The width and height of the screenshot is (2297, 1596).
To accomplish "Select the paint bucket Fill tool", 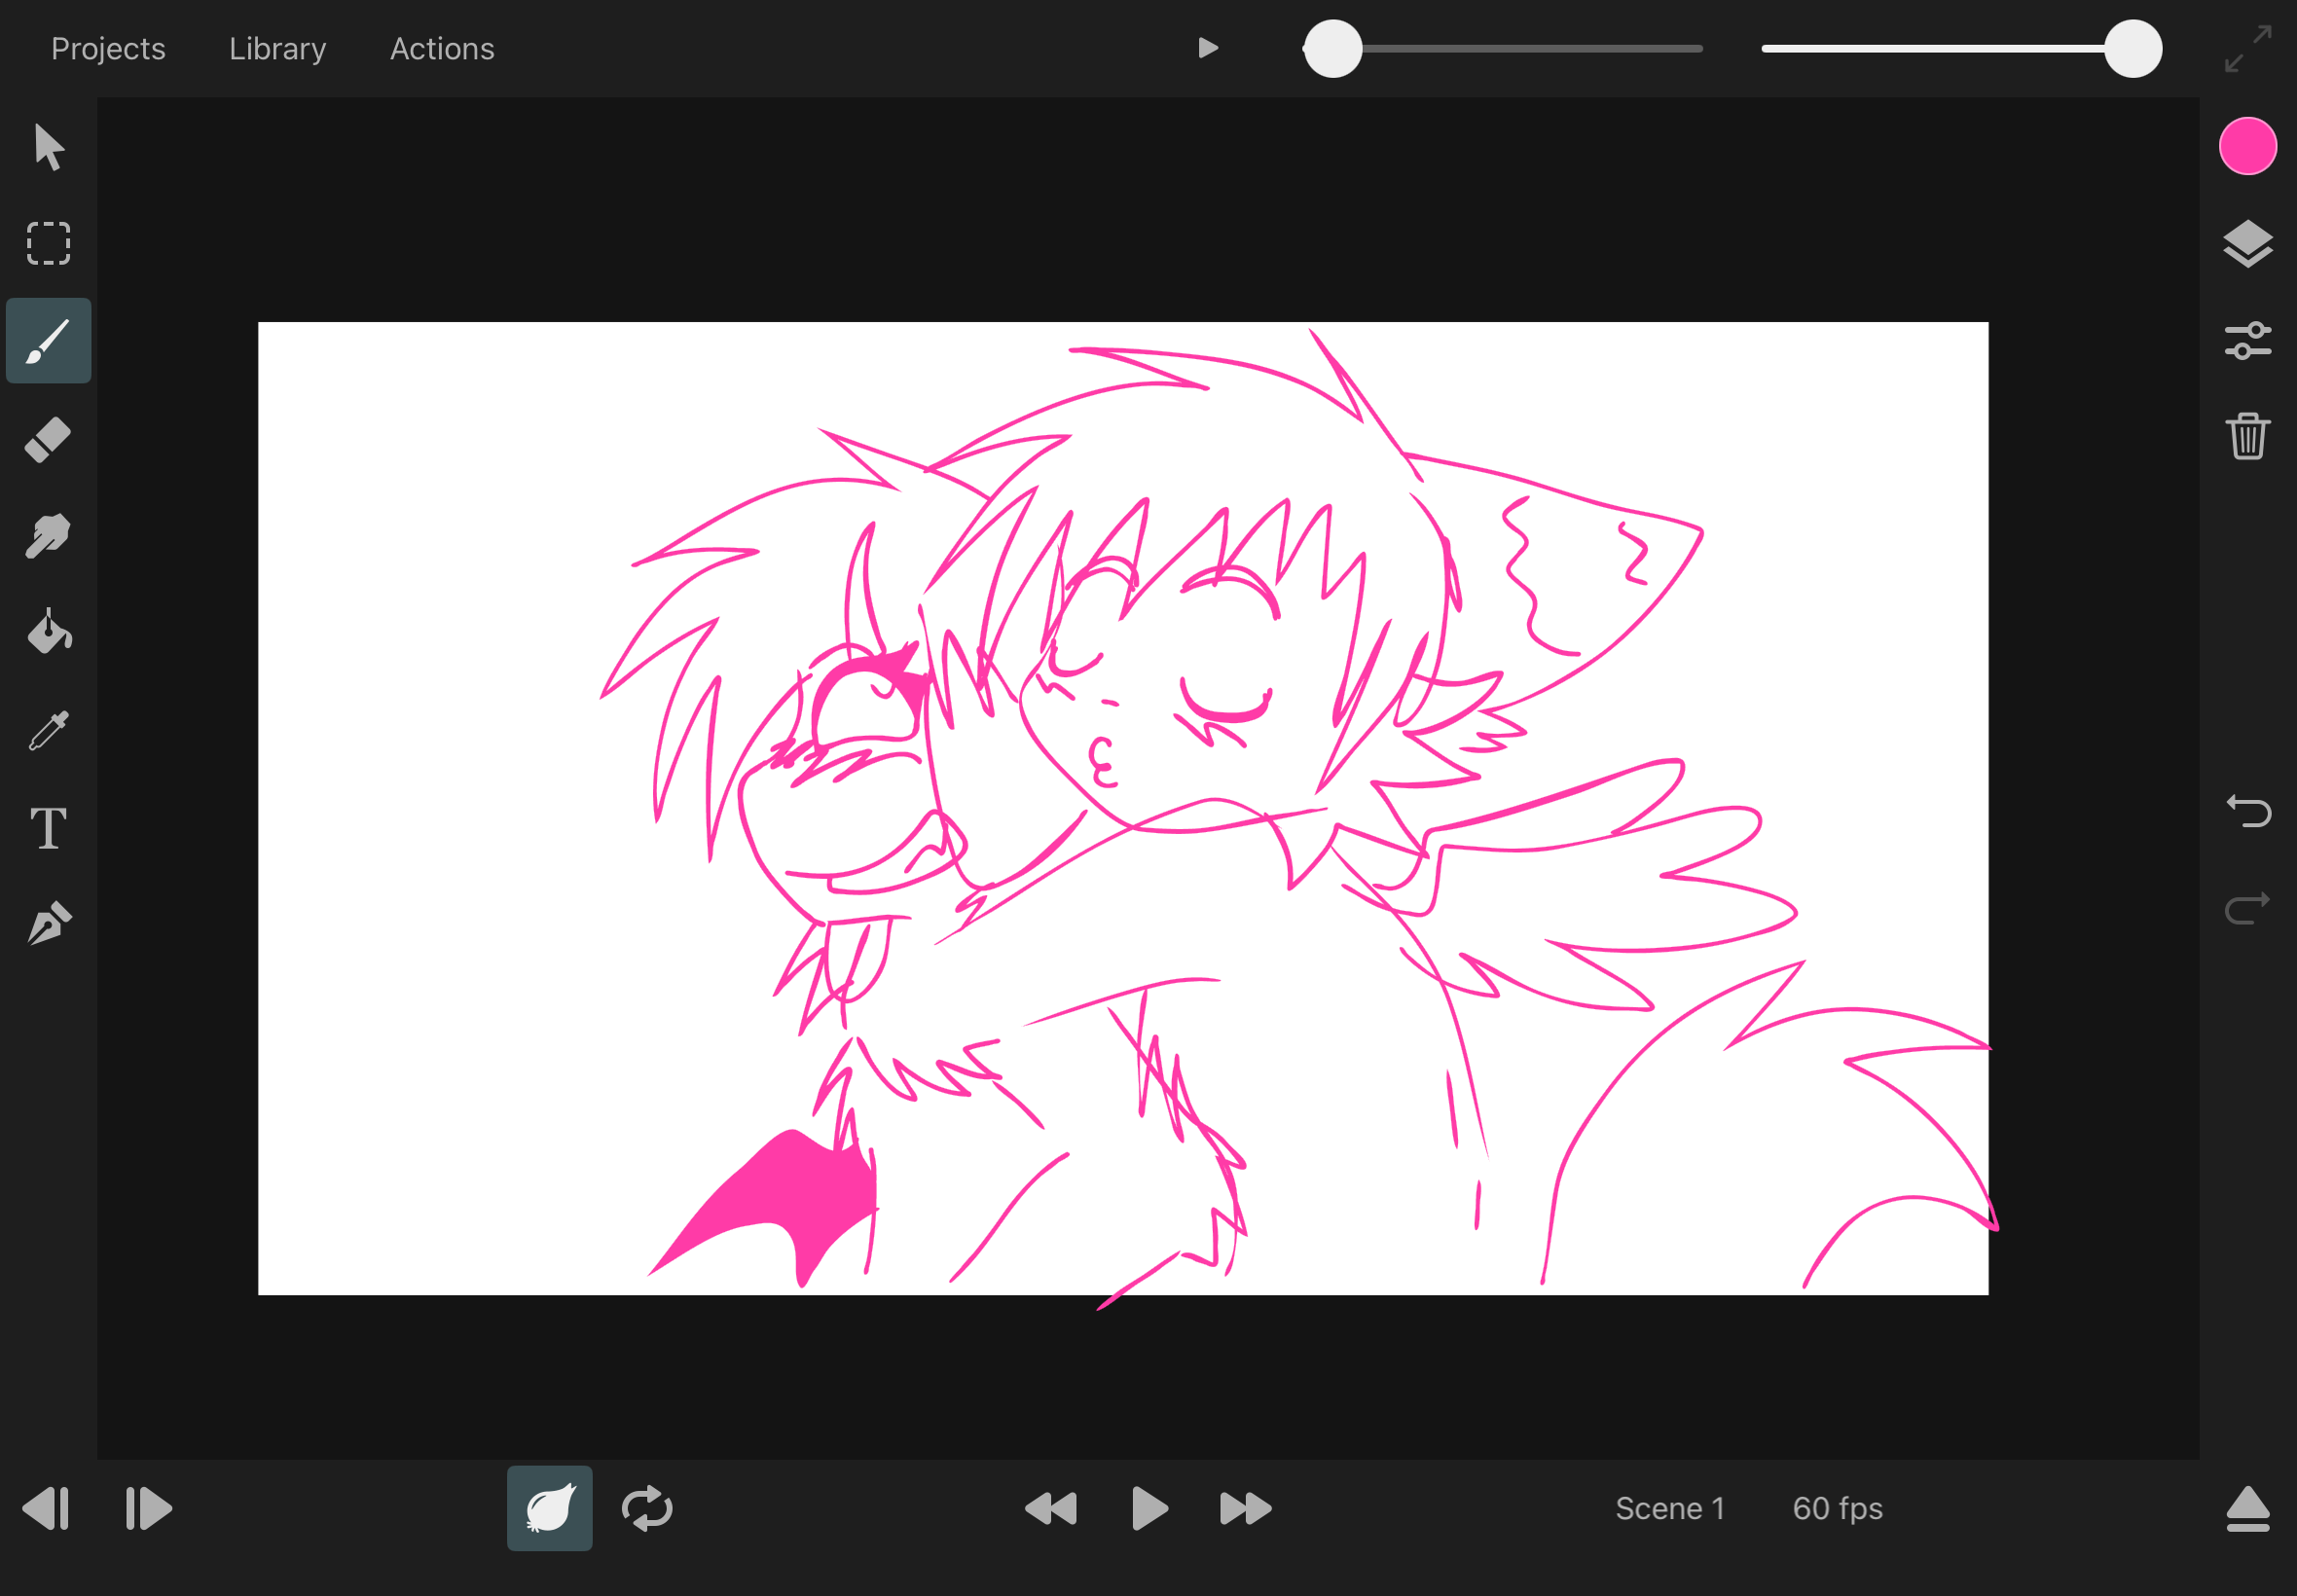I will click(48, 632).
